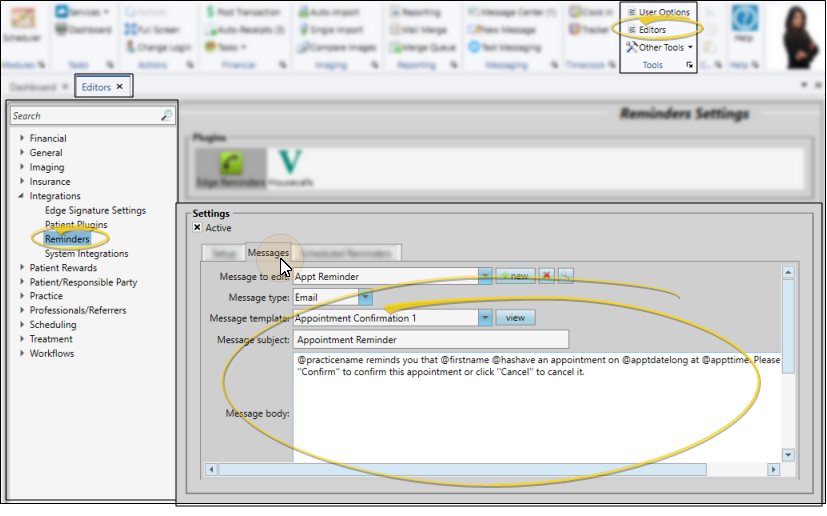Open Editors from the Tools group
Image resolution: width=827 pixels, height=516 pixels.
click(651, 30)
